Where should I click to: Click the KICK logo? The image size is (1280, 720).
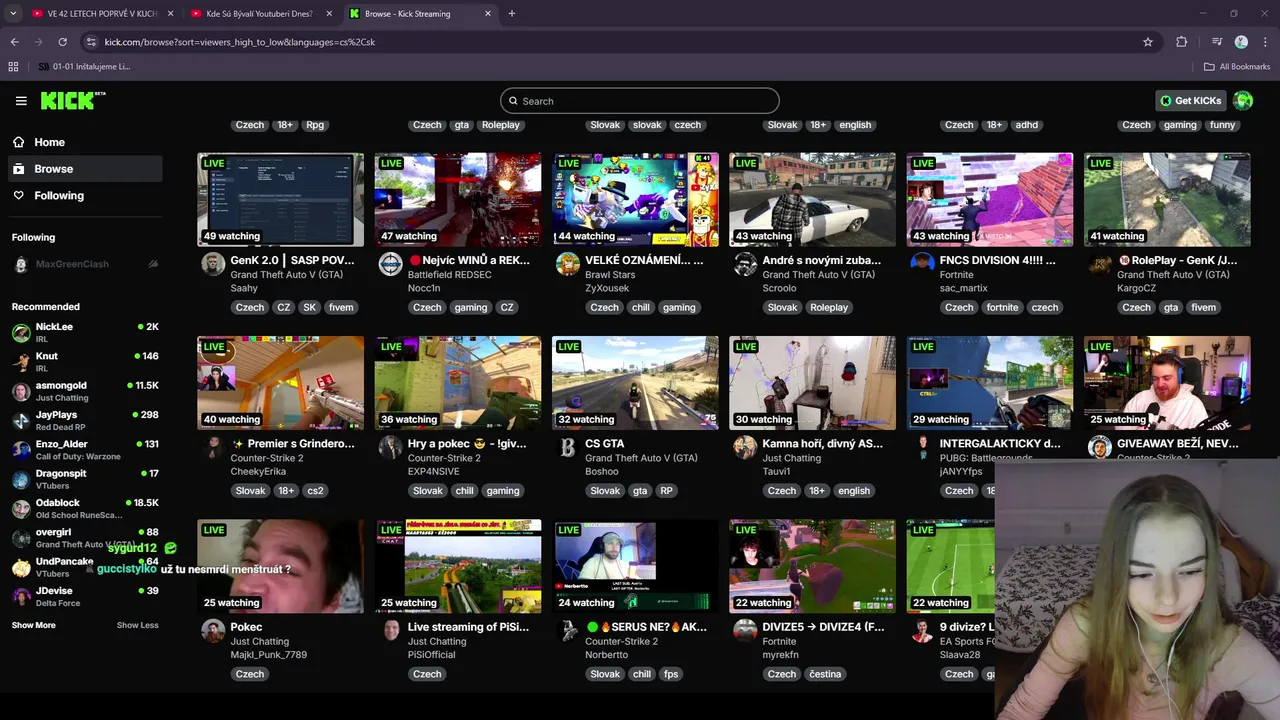pyautogui.click(x=72, y=100)
